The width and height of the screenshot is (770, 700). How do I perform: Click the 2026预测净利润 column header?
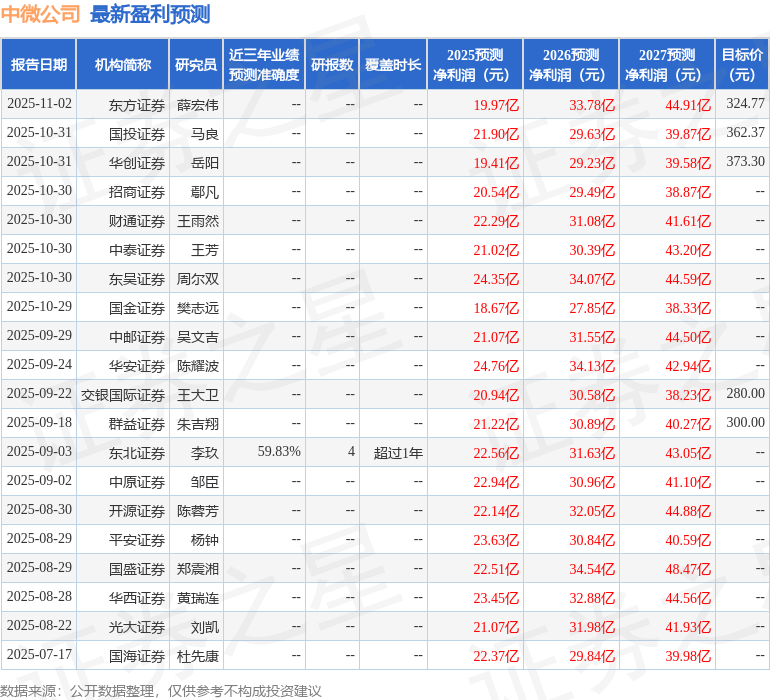pos(571,65)
